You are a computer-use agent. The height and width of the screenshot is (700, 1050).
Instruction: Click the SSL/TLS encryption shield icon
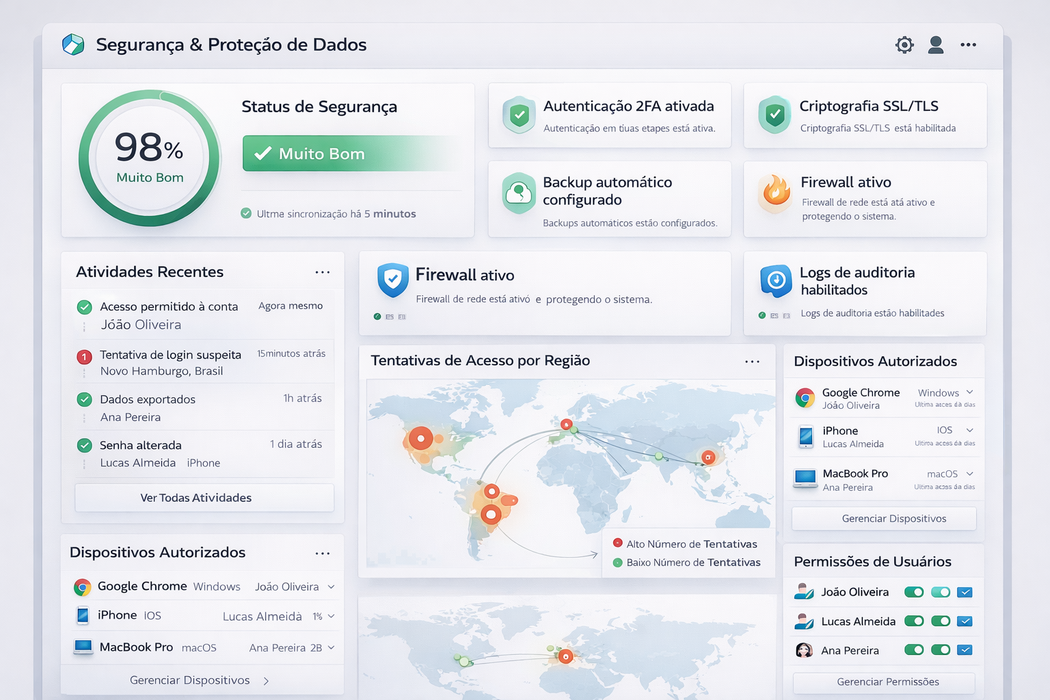(774, 115)
